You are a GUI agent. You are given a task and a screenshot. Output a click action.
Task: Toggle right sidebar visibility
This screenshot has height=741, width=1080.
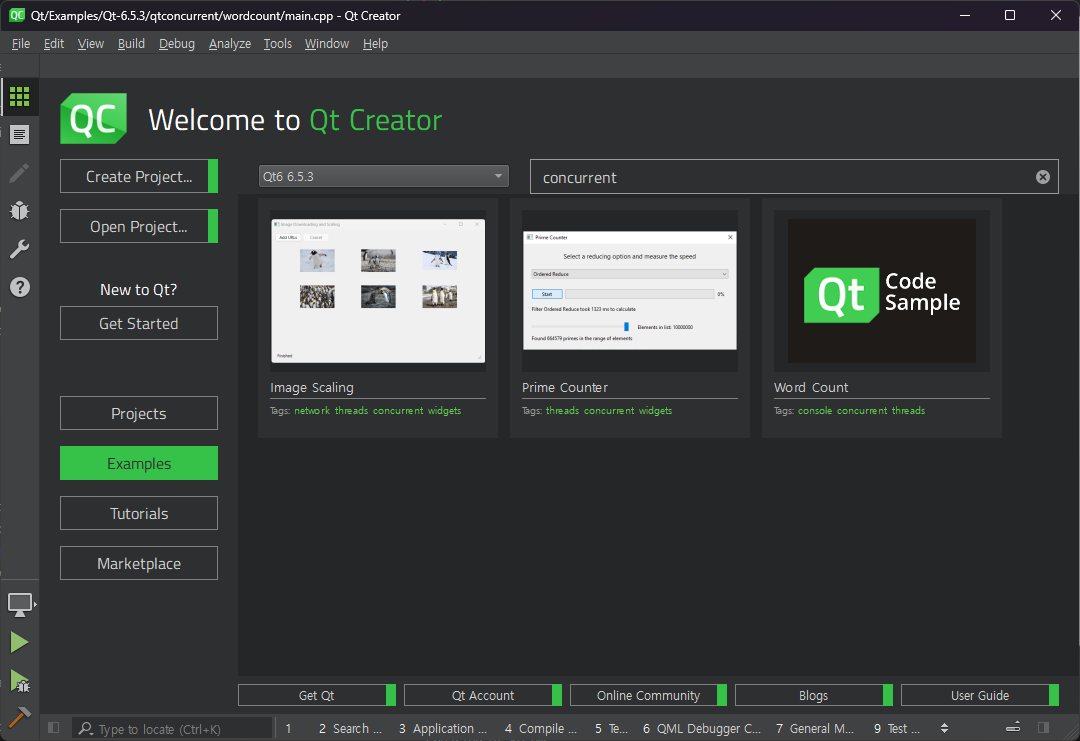pyautogui.click(x=1043, y=728)
